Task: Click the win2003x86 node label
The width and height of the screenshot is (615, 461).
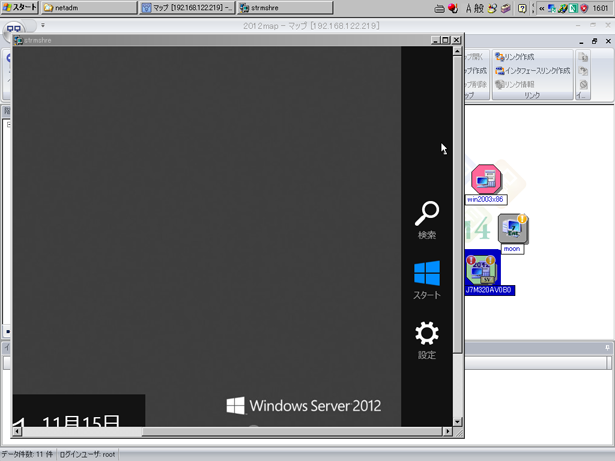Action: [x=486, y=199]
